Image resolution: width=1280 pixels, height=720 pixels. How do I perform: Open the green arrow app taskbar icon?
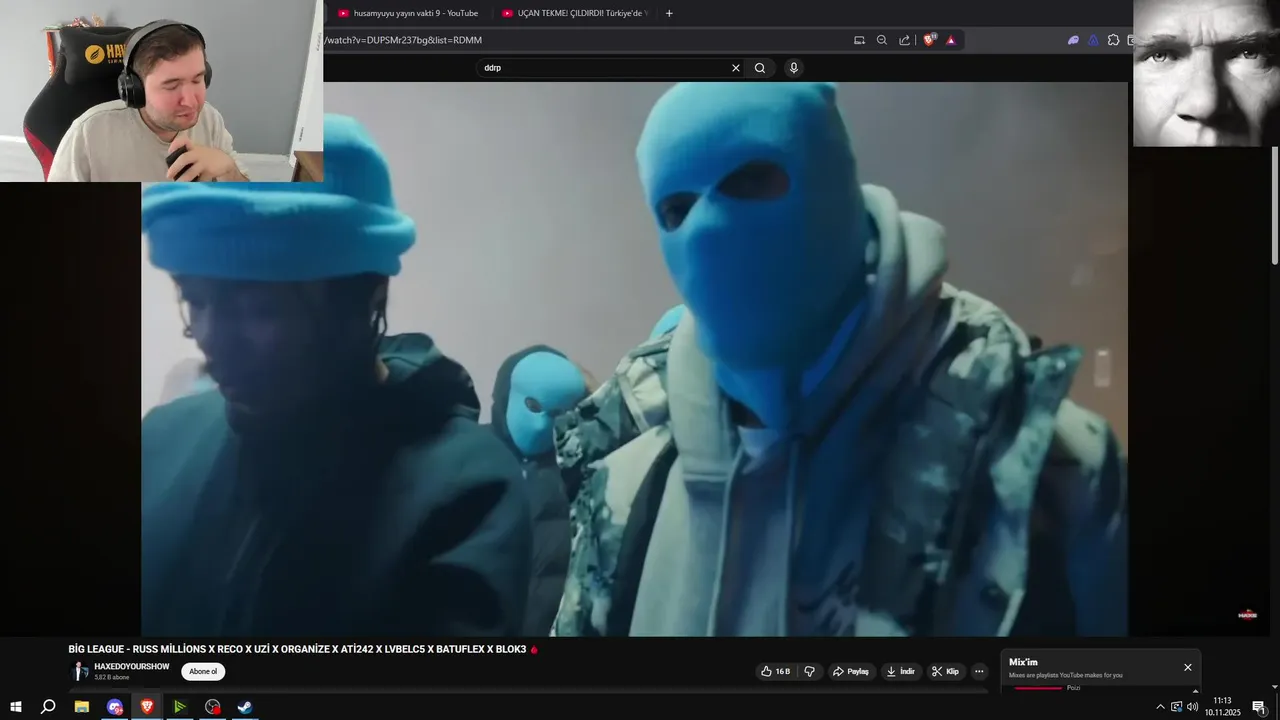[x=180, y=707]
